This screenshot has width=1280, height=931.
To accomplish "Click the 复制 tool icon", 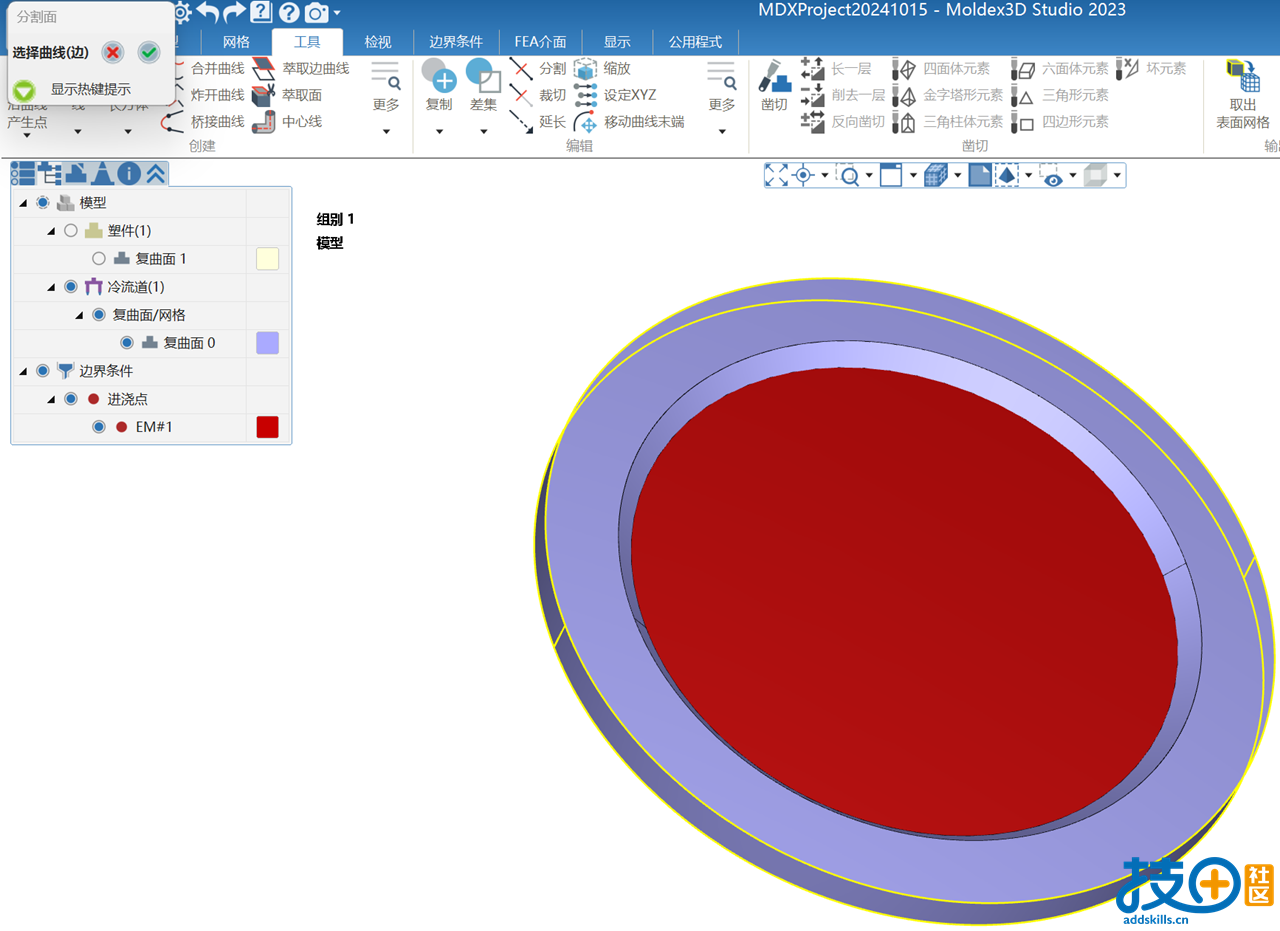I will point(439,76).
